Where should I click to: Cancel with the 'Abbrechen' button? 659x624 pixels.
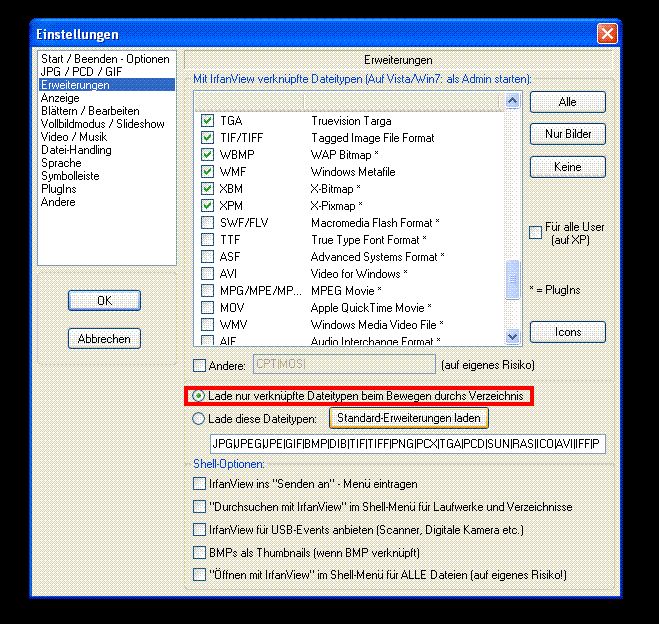tap(104, 339)
